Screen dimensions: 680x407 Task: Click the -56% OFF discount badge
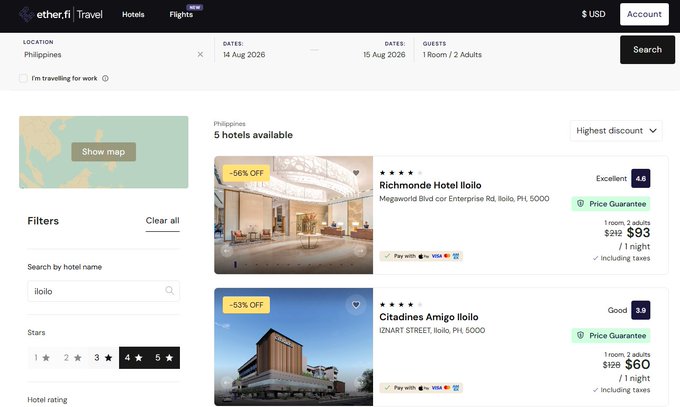pos(246,173)
